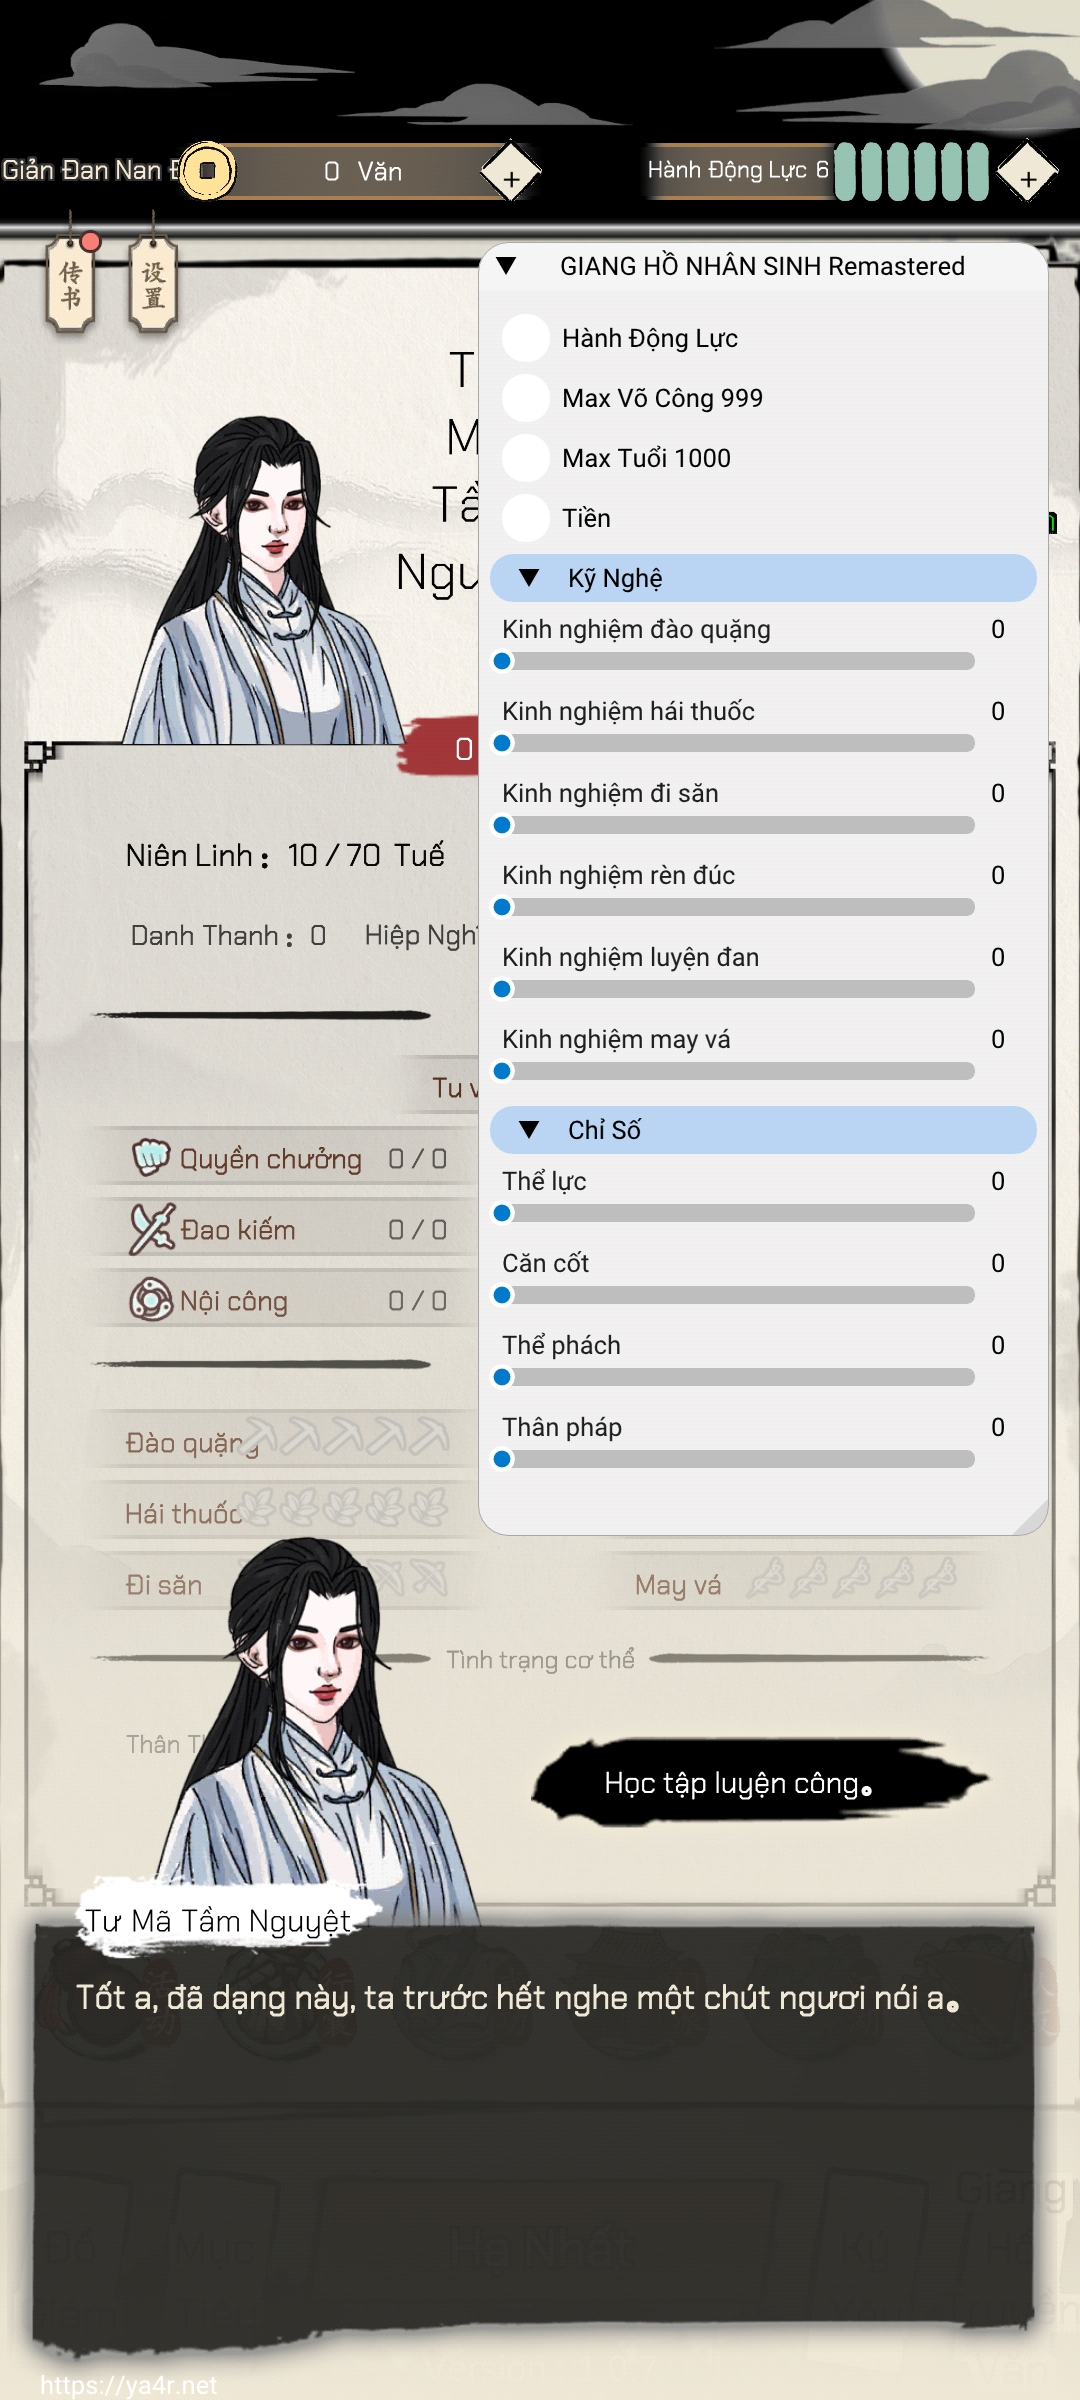Click the plus icon beside Hành Động Lực
Viewport: 1080px width, 2400px height.
coord(1028,172)
